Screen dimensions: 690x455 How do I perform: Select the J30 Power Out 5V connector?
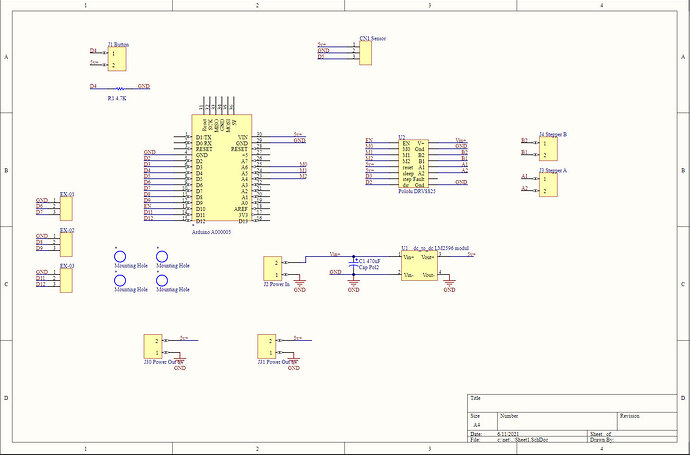point(153,346)
